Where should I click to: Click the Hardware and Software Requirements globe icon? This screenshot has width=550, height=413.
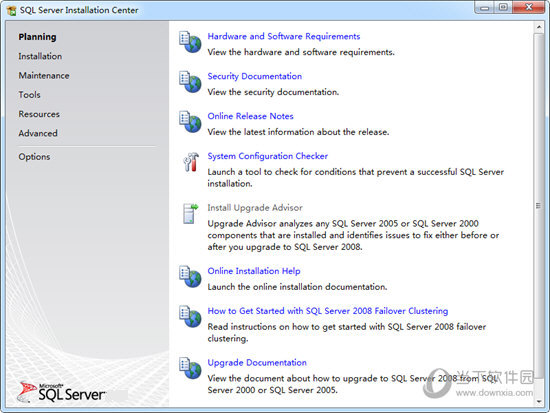(190, 42)
